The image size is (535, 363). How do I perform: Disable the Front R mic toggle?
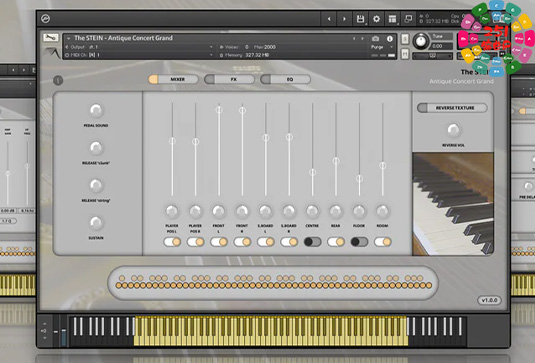pos(242,242)
